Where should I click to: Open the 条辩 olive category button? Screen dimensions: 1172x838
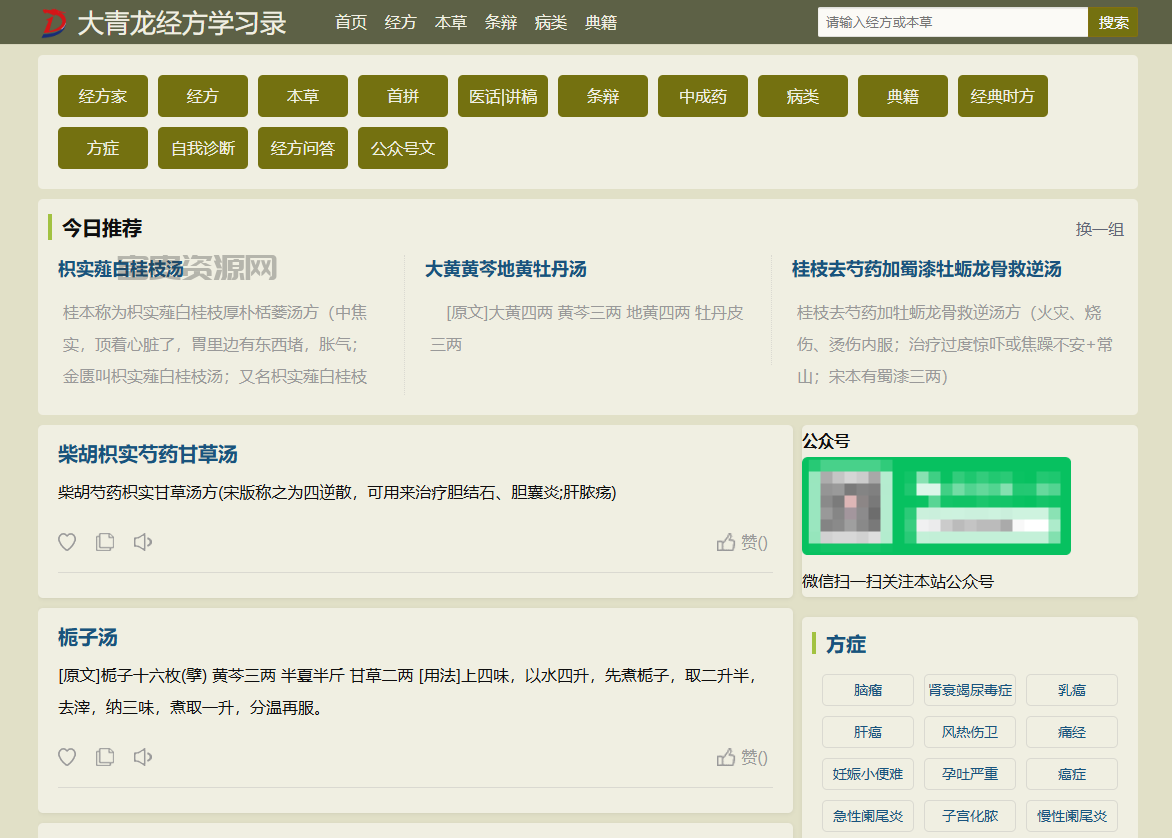[x=602, y=96]
